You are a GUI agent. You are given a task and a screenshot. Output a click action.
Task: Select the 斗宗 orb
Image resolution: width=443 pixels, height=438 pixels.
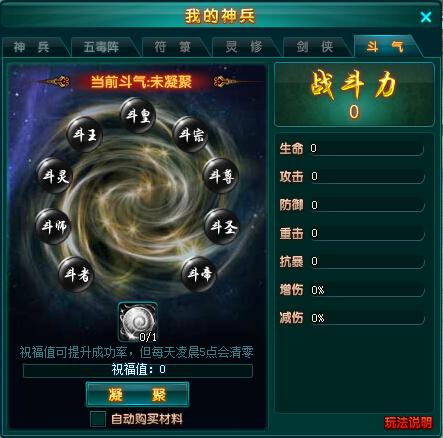pyautogui.click(x=191, y=135)
